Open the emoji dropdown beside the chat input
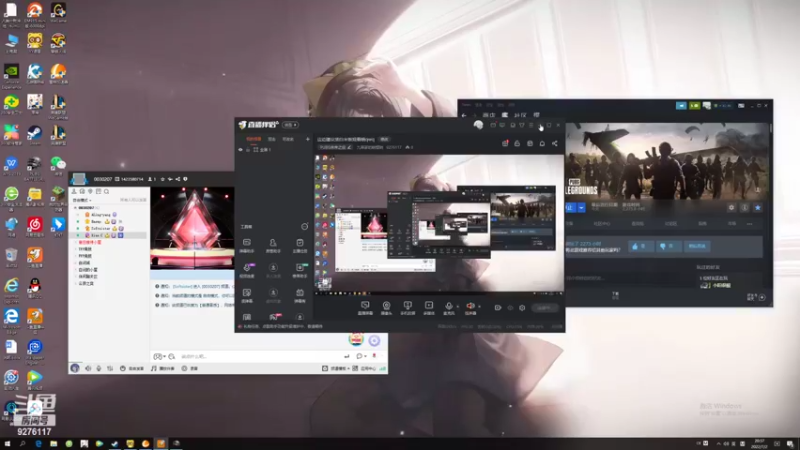The height and width of the screenshot is (450, 800). click(x=159, y=356)
